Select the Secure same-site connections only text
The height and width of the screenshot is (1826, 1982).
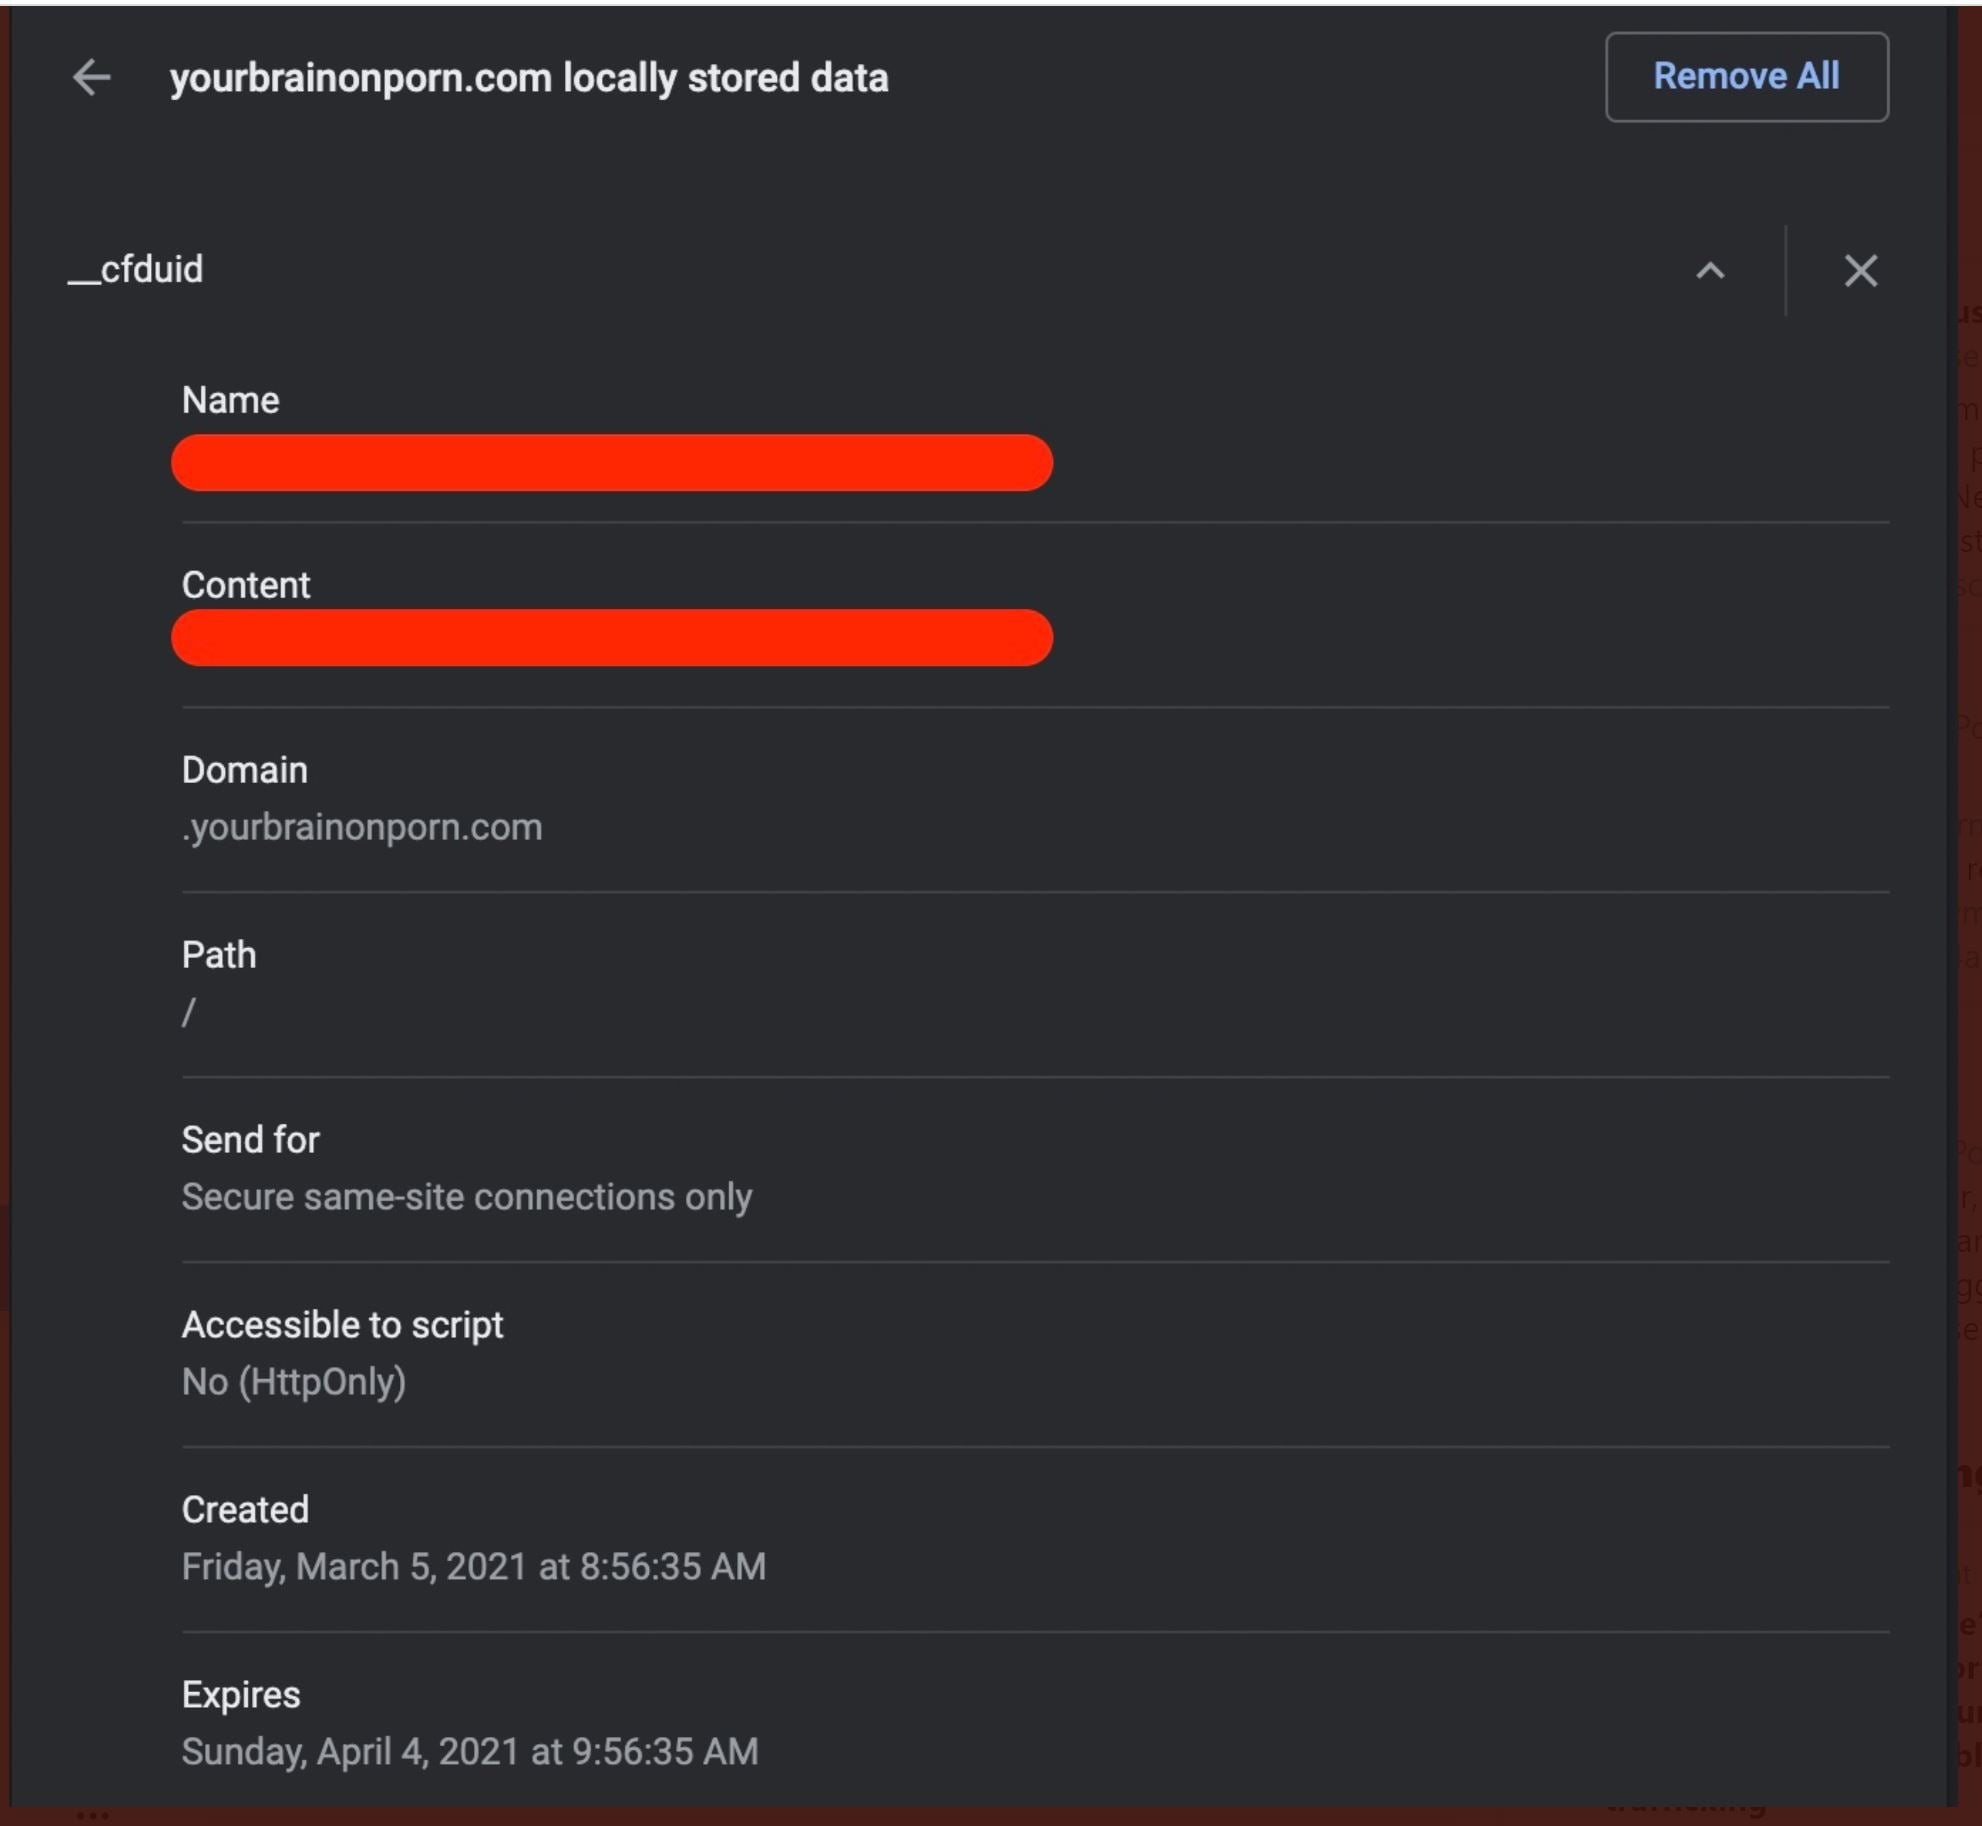click(x=466, y=1197)
